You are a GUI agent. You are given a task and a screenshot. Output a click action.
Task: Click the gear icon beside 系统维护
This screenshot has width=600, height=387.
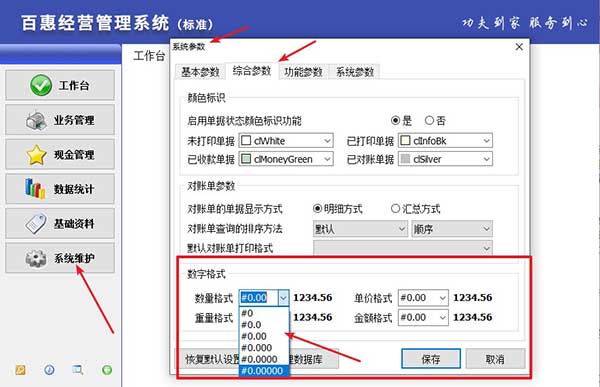(36, 258)
